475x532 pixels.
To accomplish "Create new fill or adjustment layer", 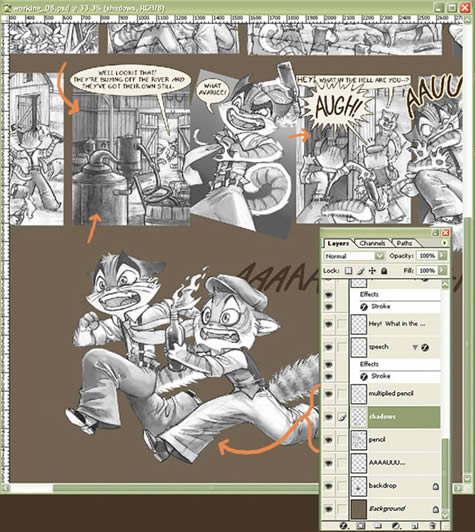I will 396,526.
